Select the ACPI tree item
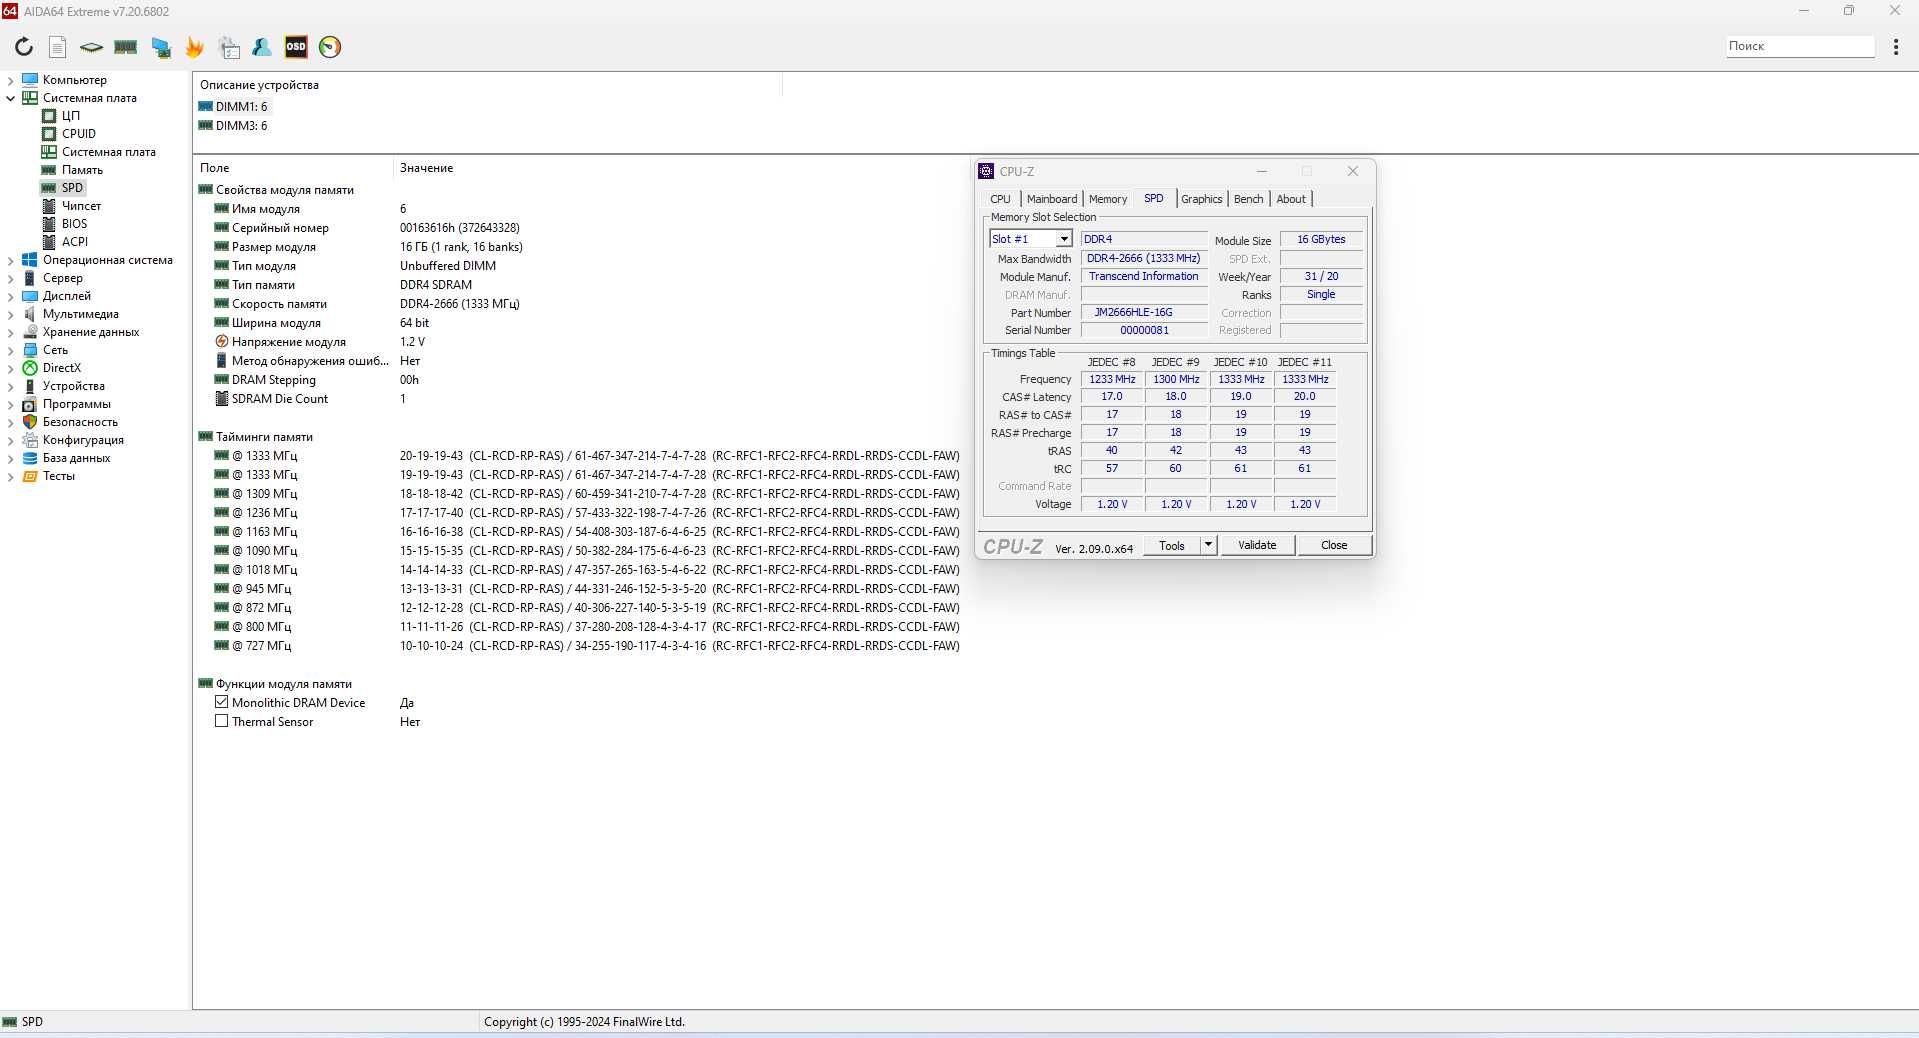1919x1038 pixels. 75,242
